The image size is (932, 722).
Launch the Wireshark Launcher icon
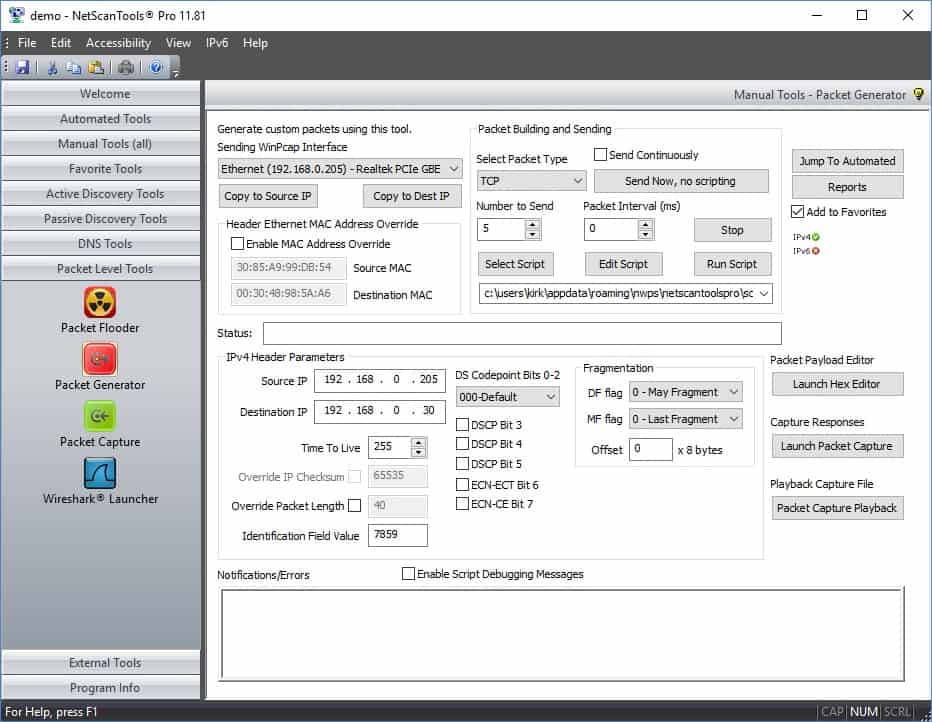click(100, 473)
